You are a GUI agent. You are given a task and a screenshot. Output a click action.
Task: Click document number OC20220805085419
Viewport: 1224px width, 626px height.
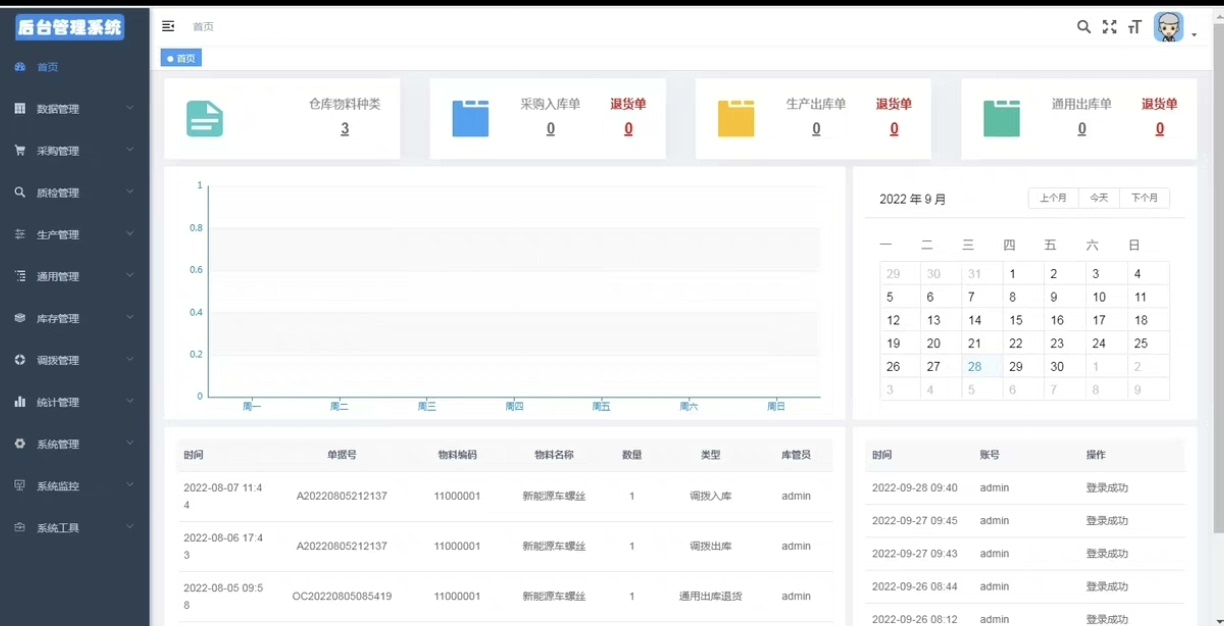342,596
